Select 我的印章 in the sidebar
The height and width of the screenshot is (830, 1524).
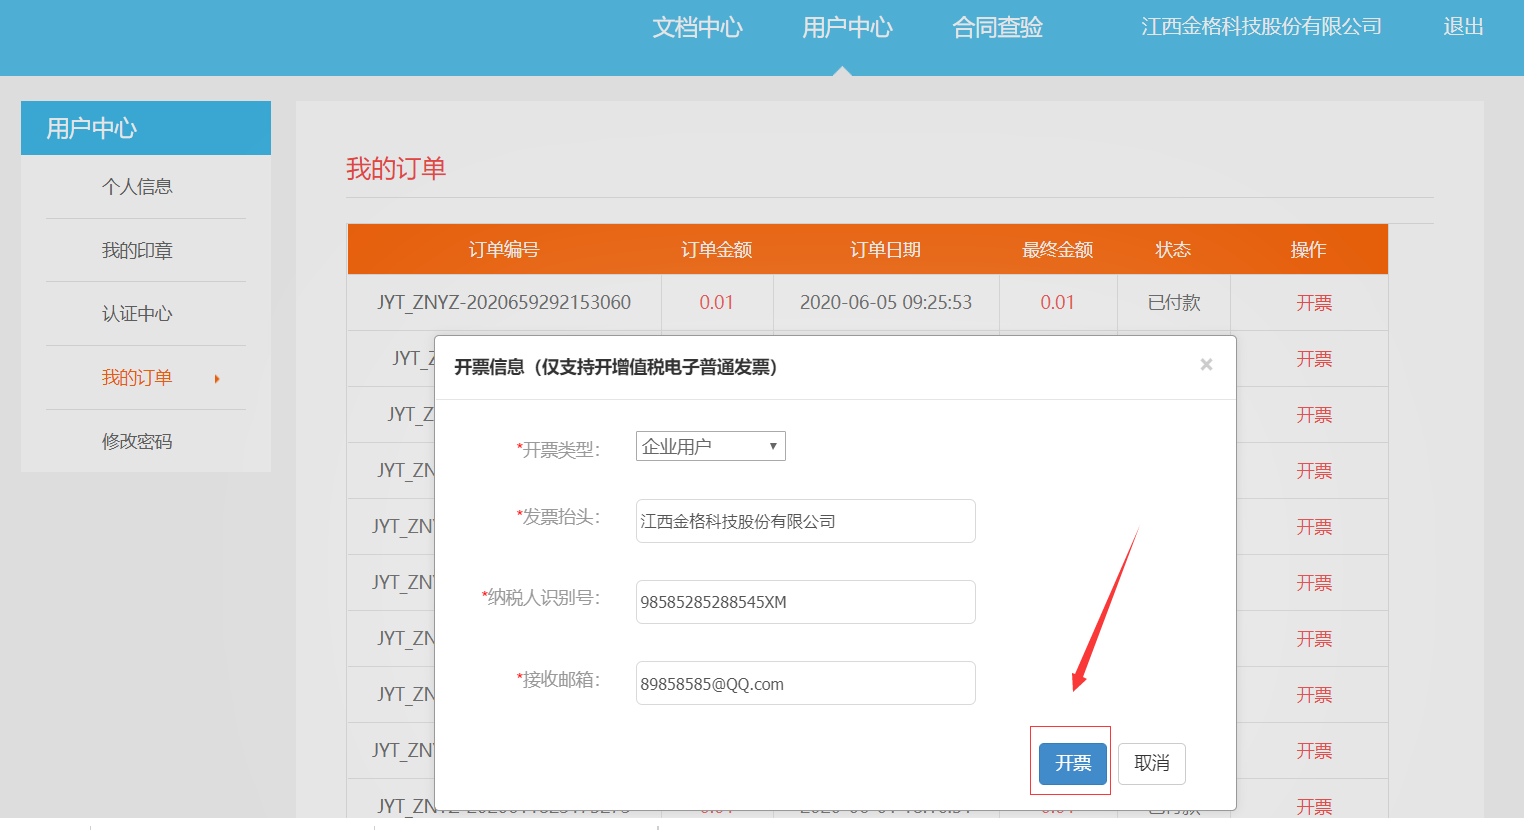tap(137, 251)
